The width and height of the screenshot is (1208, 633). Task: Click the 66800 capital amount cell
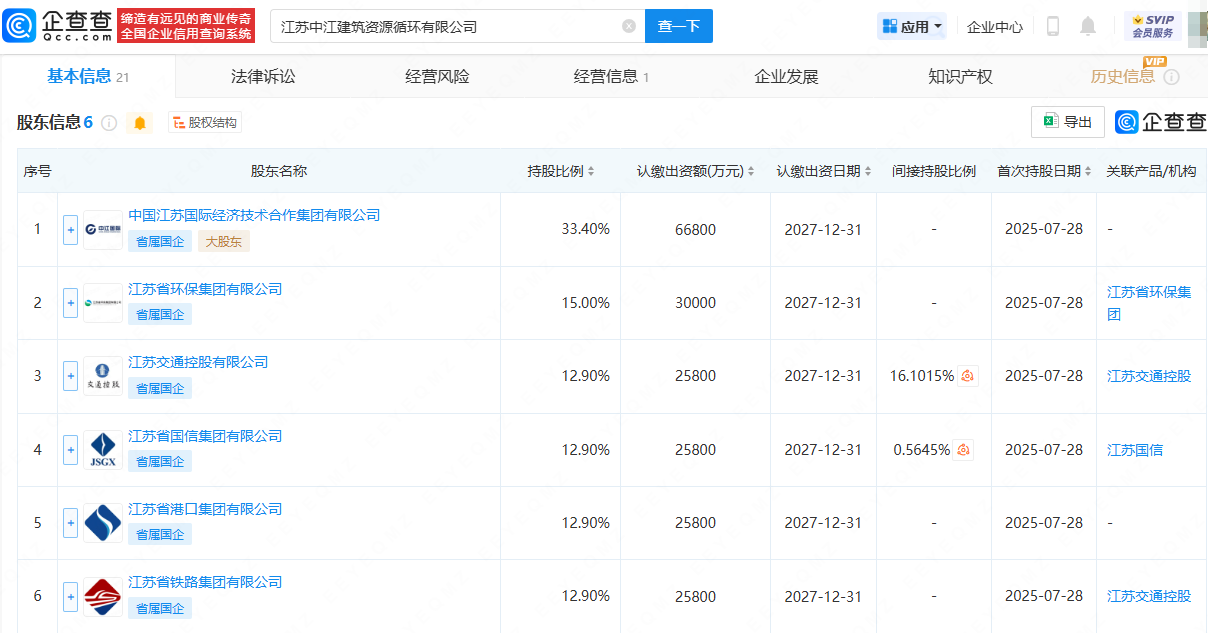(x=695, y=229)
